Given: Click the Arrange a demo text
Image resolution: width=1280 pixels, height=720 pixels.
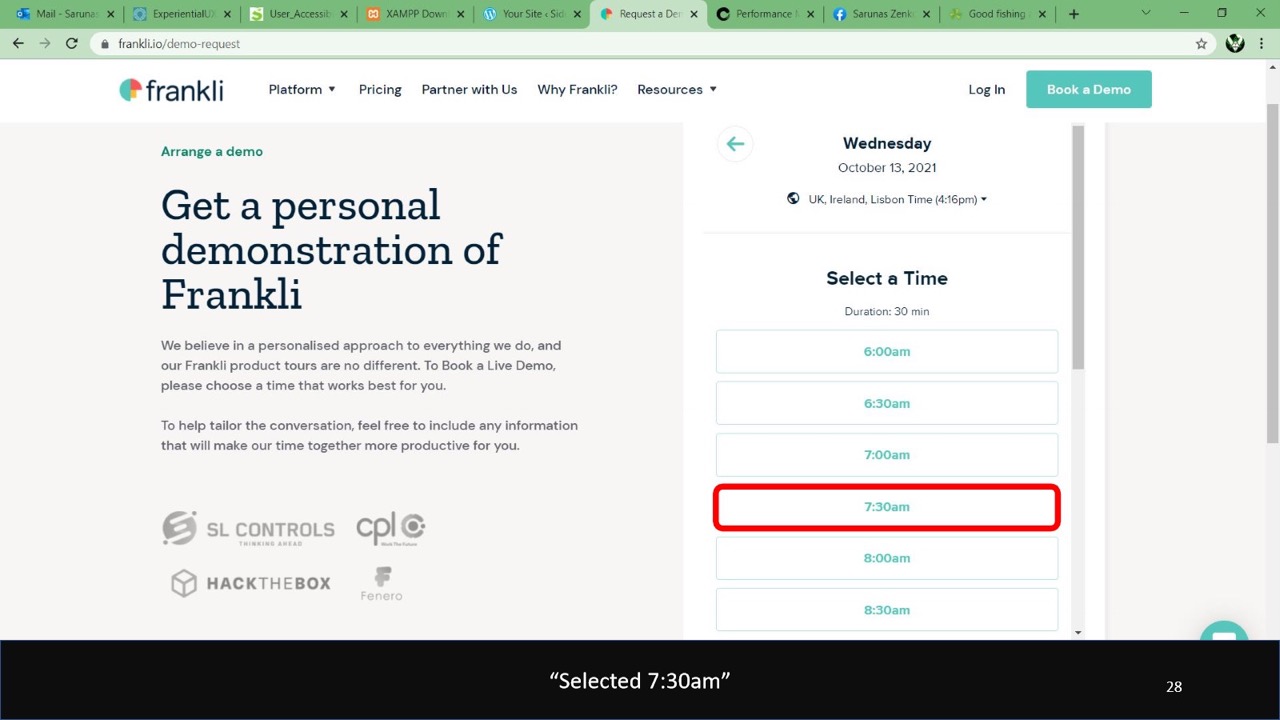Looking at the screenshot, I should pos(212,151).
